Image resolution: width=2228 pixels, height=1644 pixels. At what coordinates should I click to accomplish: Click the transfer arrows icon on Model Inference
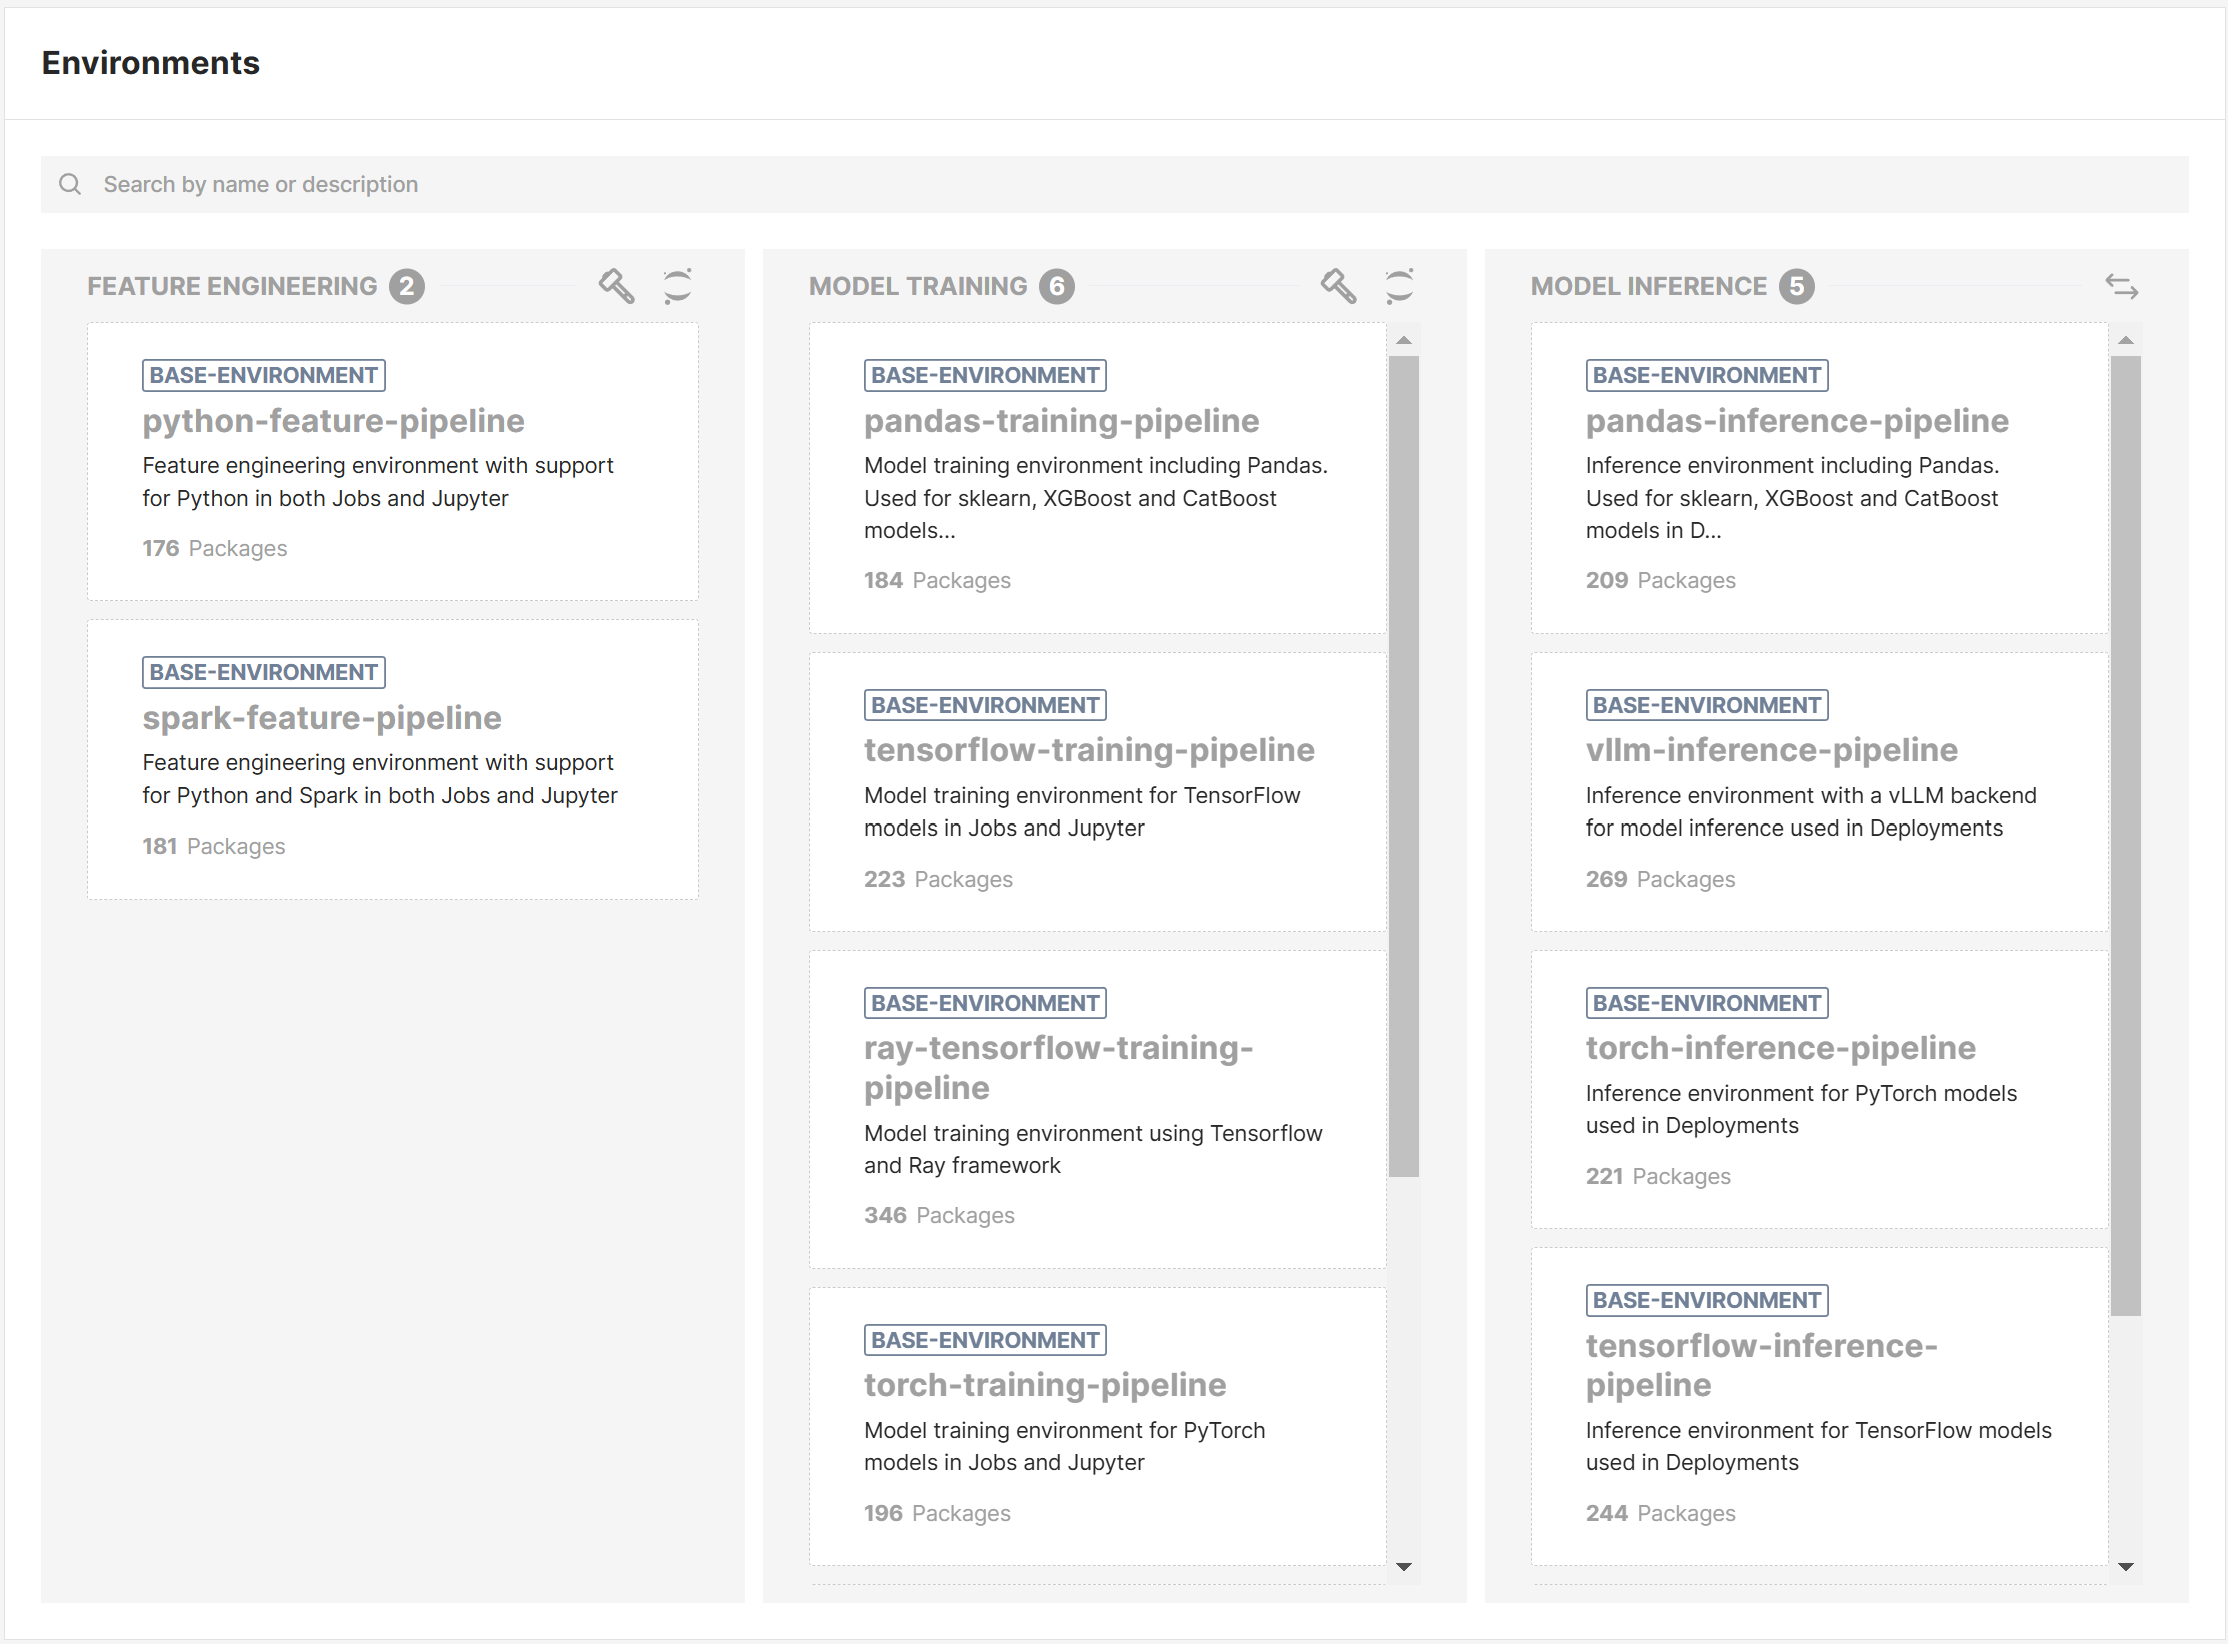(2122, 288)
